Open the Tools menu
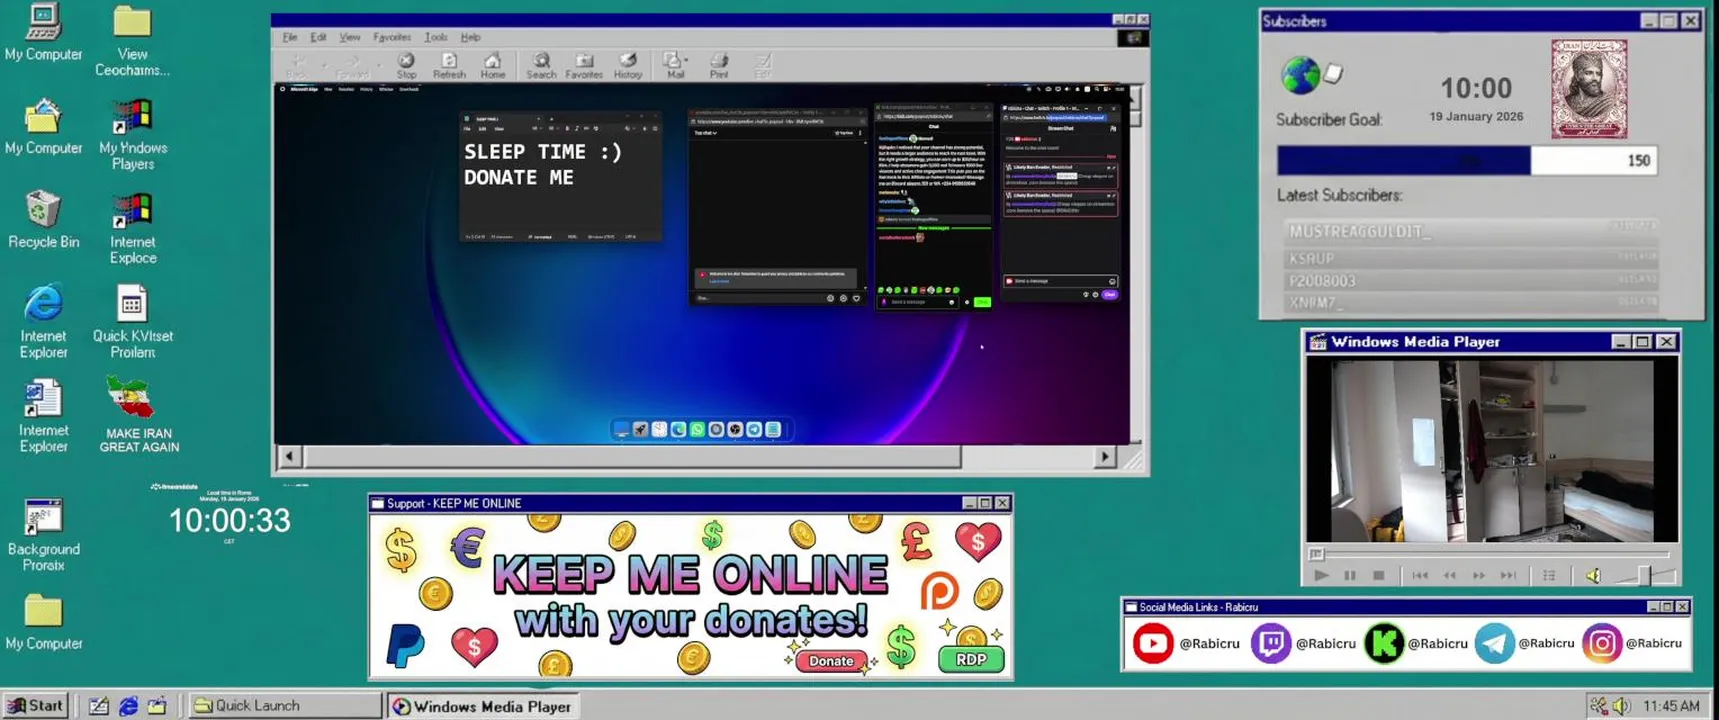 coord(436,37)
